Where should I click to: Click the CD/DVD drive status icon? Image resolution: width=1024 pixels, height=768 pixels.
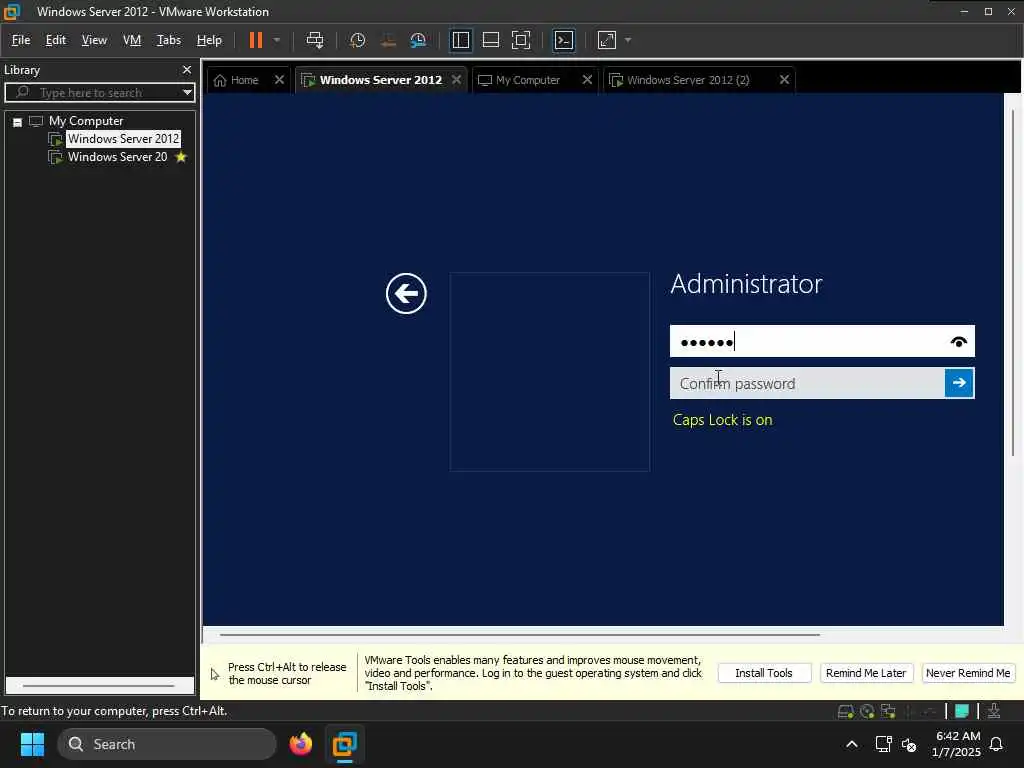(867, 711)
